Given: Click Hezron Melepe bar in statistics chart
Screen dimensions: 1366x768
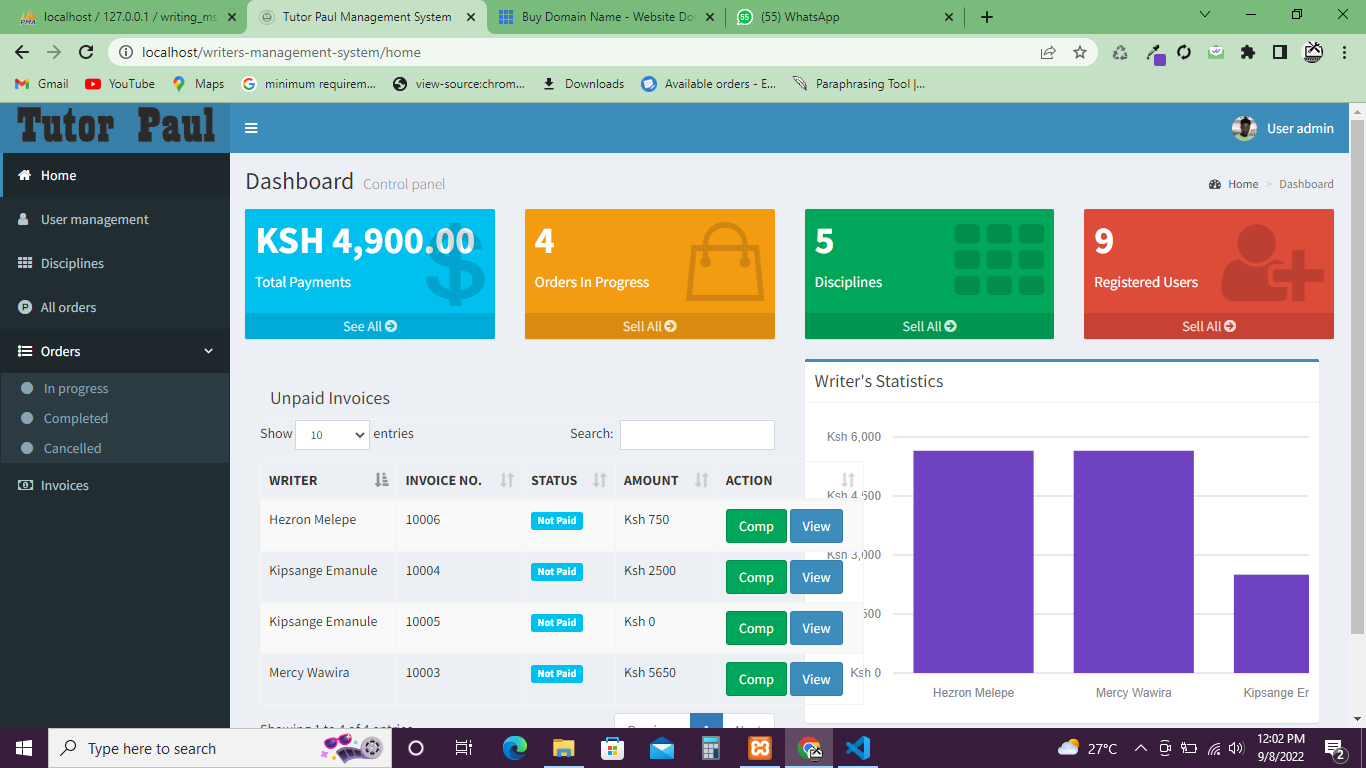Looking at the screenshot, I should [x=973, y=562].
